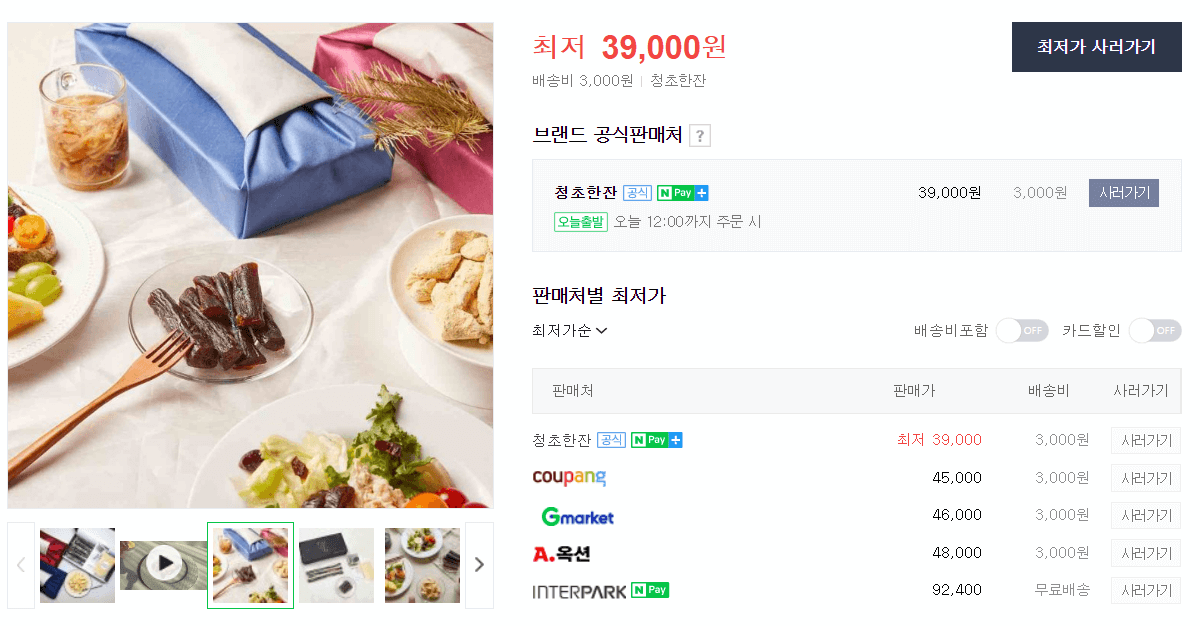Click the plus icon beside the N Pay badge
This screenshot has height=626, width=1200.
click(703, 192)
